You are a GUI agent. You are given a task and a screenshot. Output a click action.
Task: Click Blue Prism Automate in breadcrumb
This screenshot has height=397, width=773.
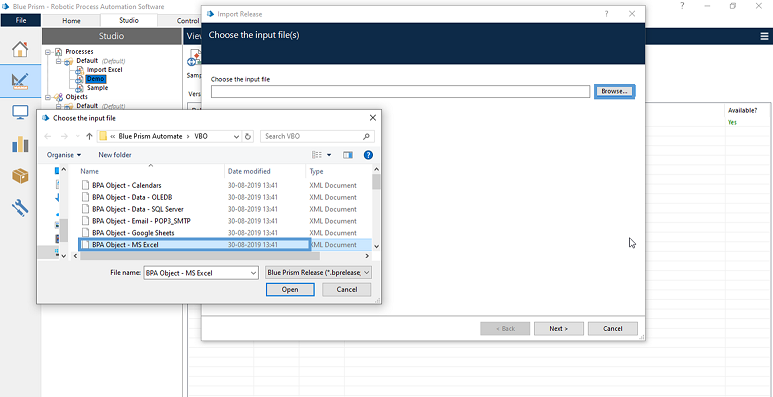(x=150, y=137)
